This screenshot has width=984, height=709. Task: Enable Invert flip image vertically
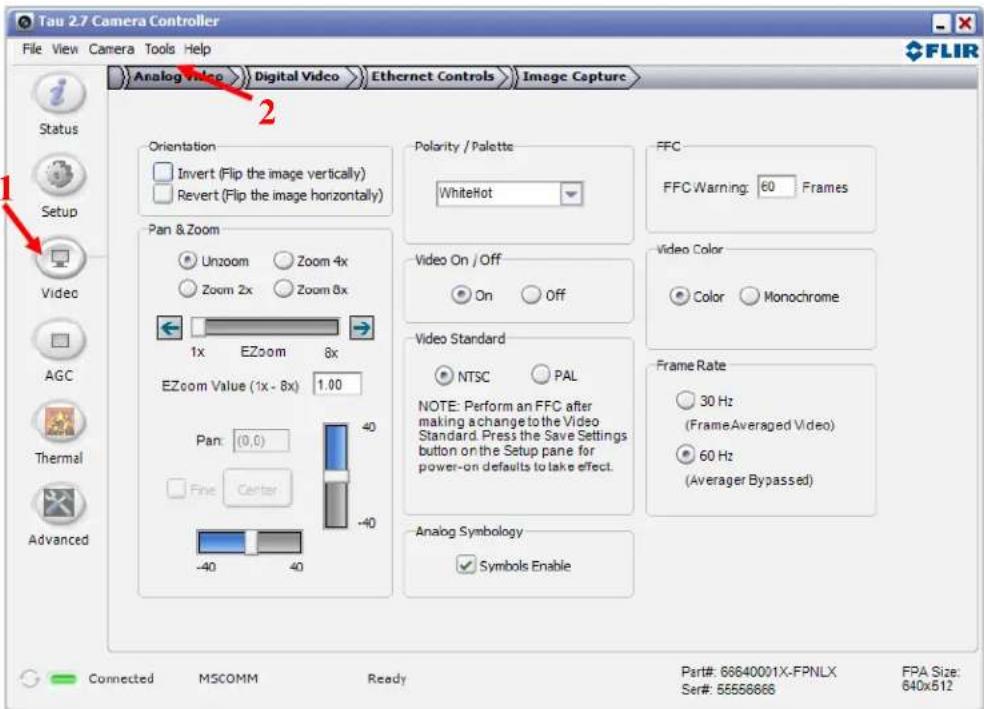163,173
